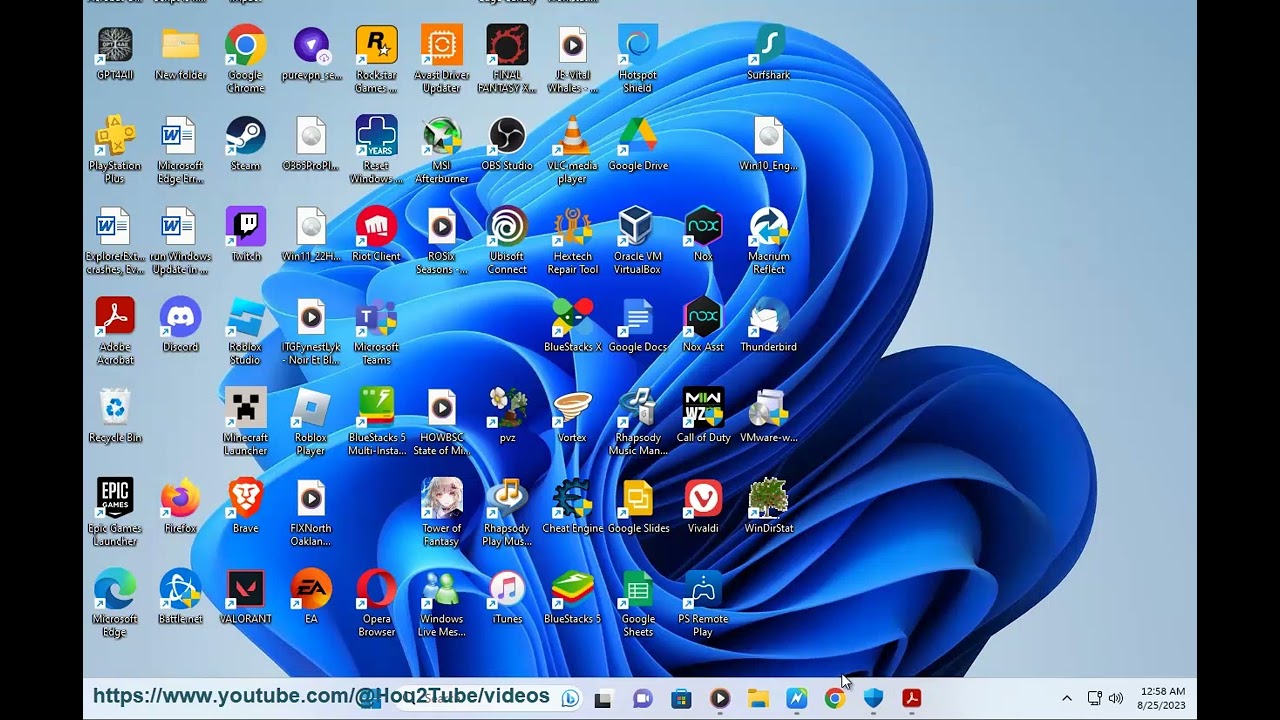Show hidden system tray icons
This screenshot has height=720, width=1280.
[x=1066, y=698]
